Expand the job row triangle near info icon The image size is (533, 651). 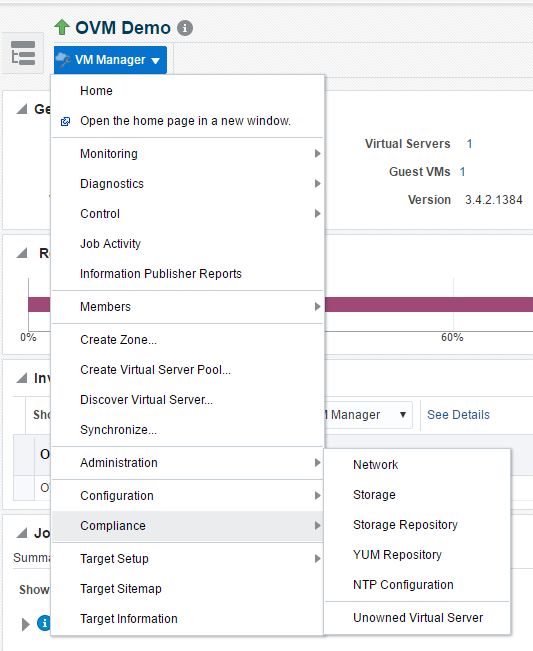pos(25,624)
